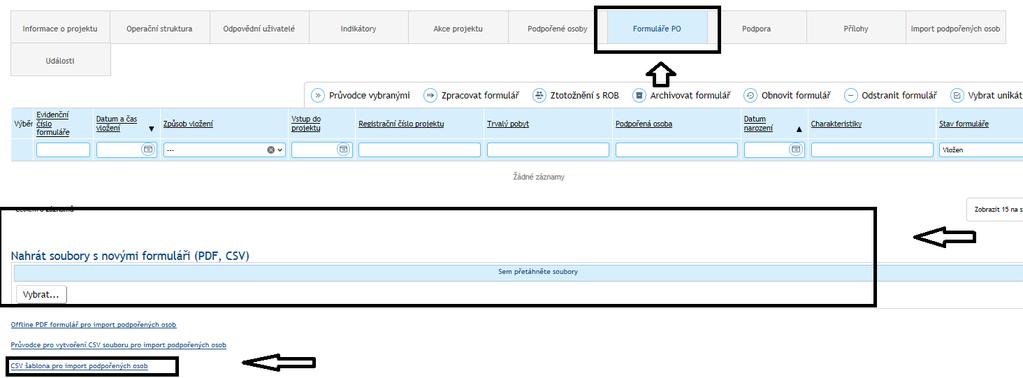Screen dimensions: 1023x378
Task: Open Import podpořených osob tab
Action: point(955,29)
